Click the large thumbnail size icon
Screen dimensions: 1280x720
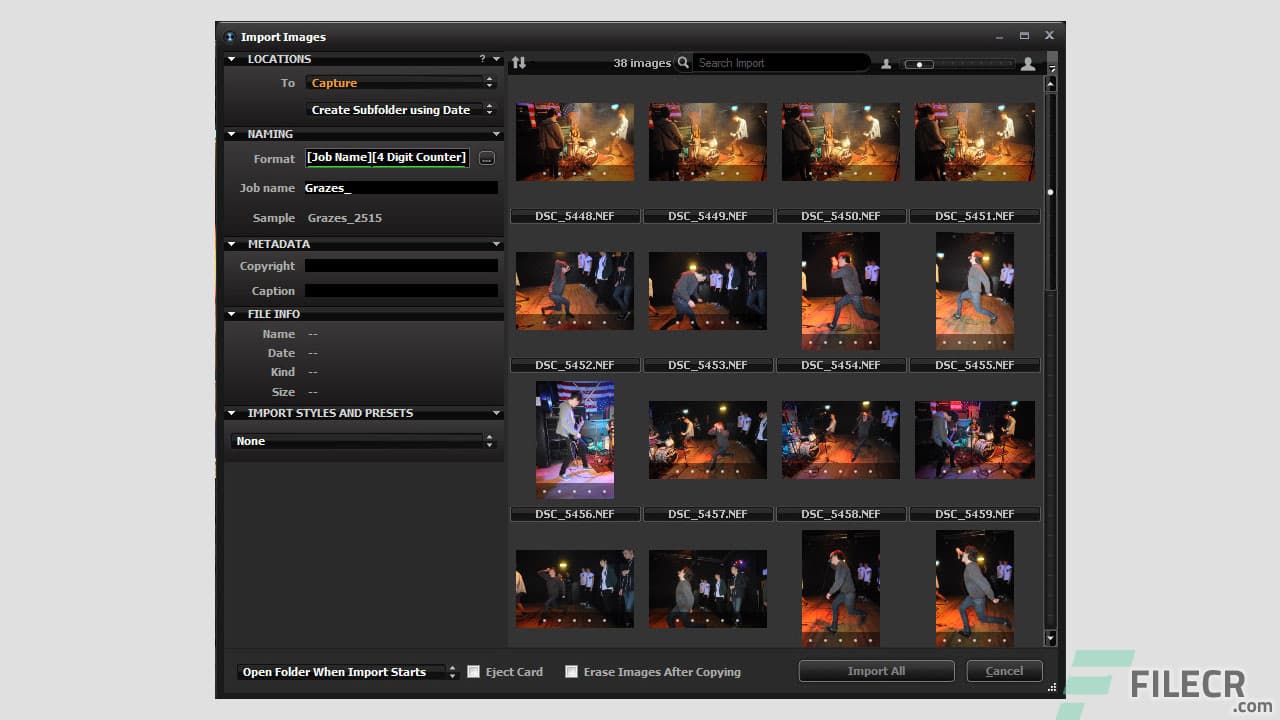1028,62
